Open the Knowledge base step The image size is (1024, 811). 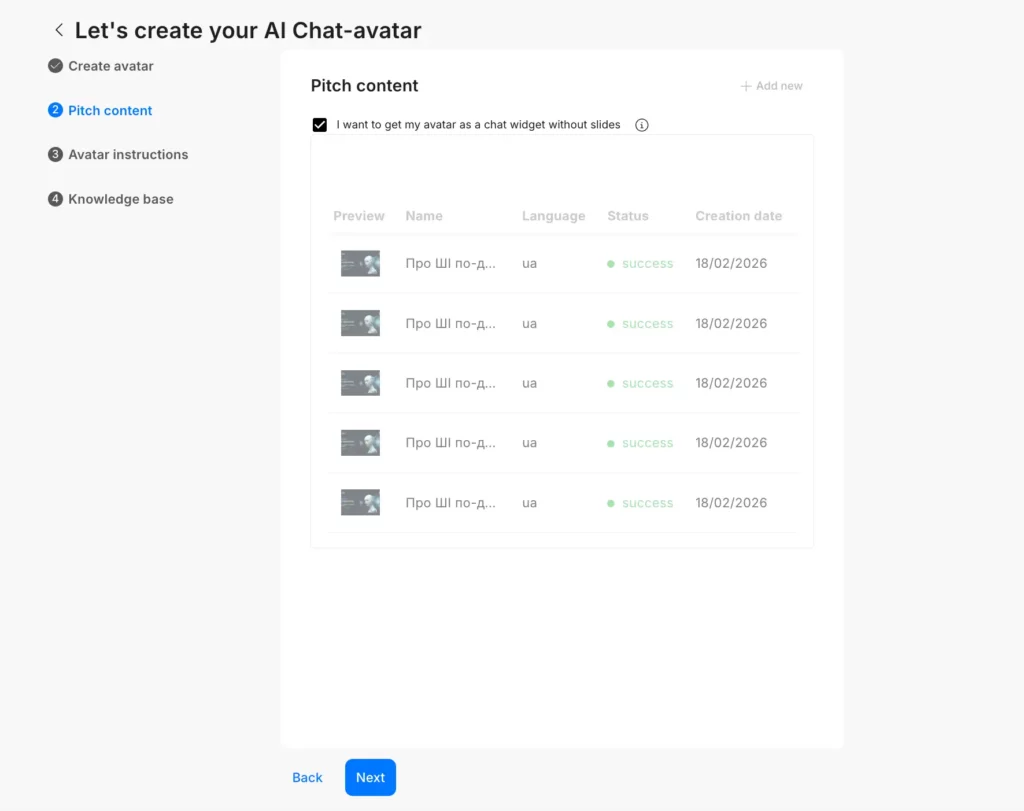point(120,199)
